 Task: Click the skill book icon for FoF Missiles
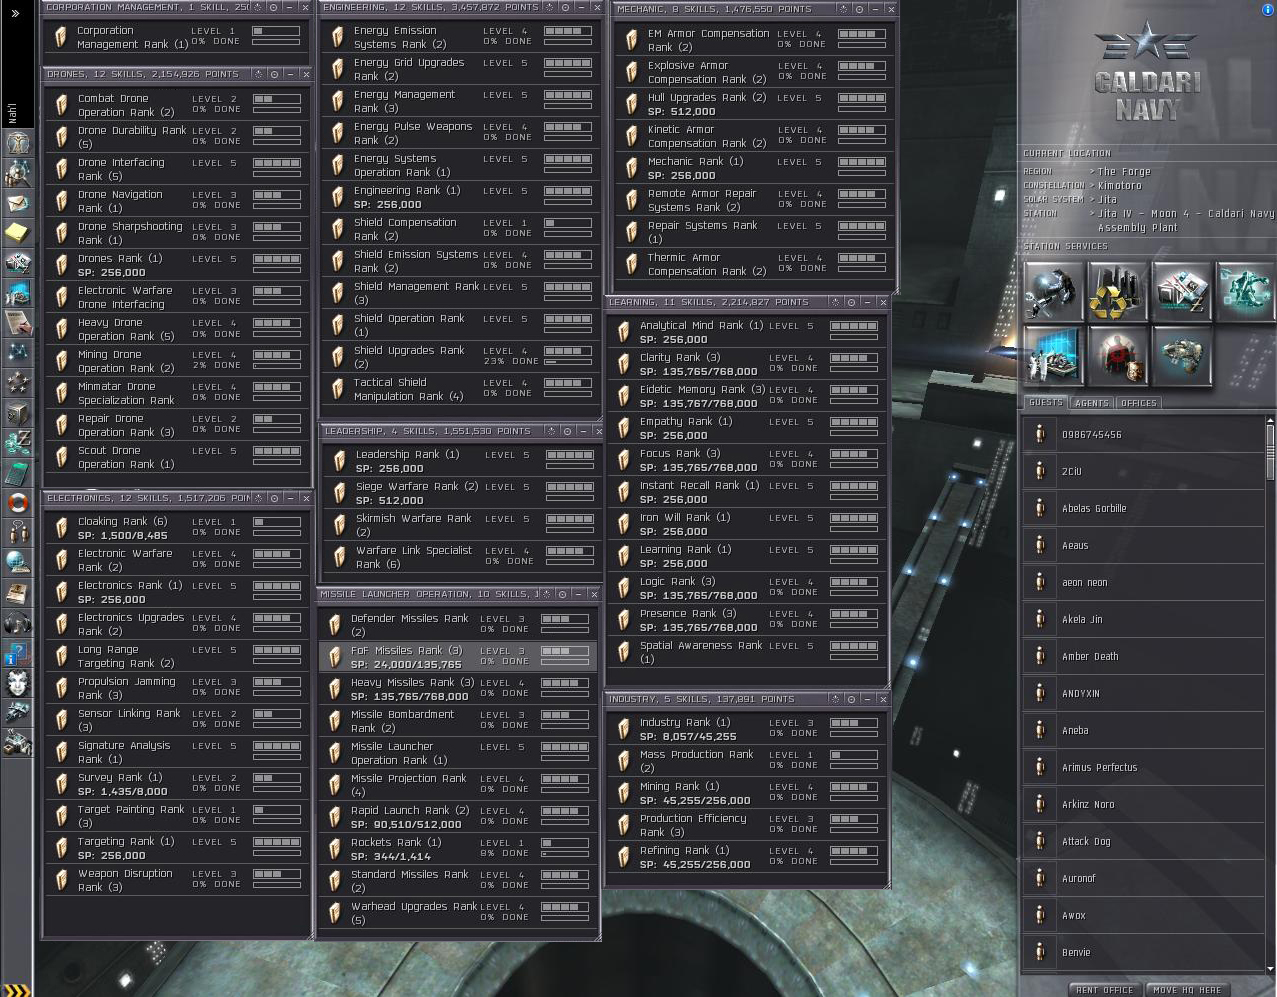coord(336,657)
